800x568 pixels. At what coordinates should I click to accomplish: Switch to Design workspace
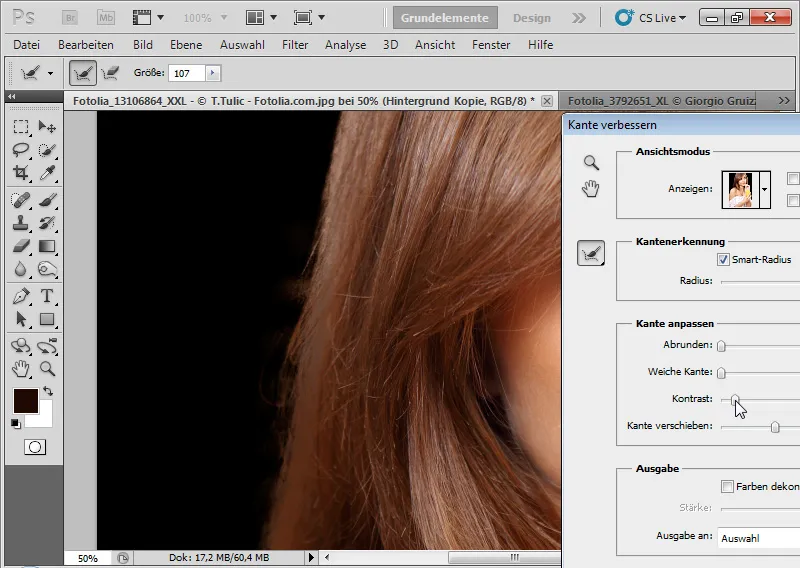pos(532,18)
